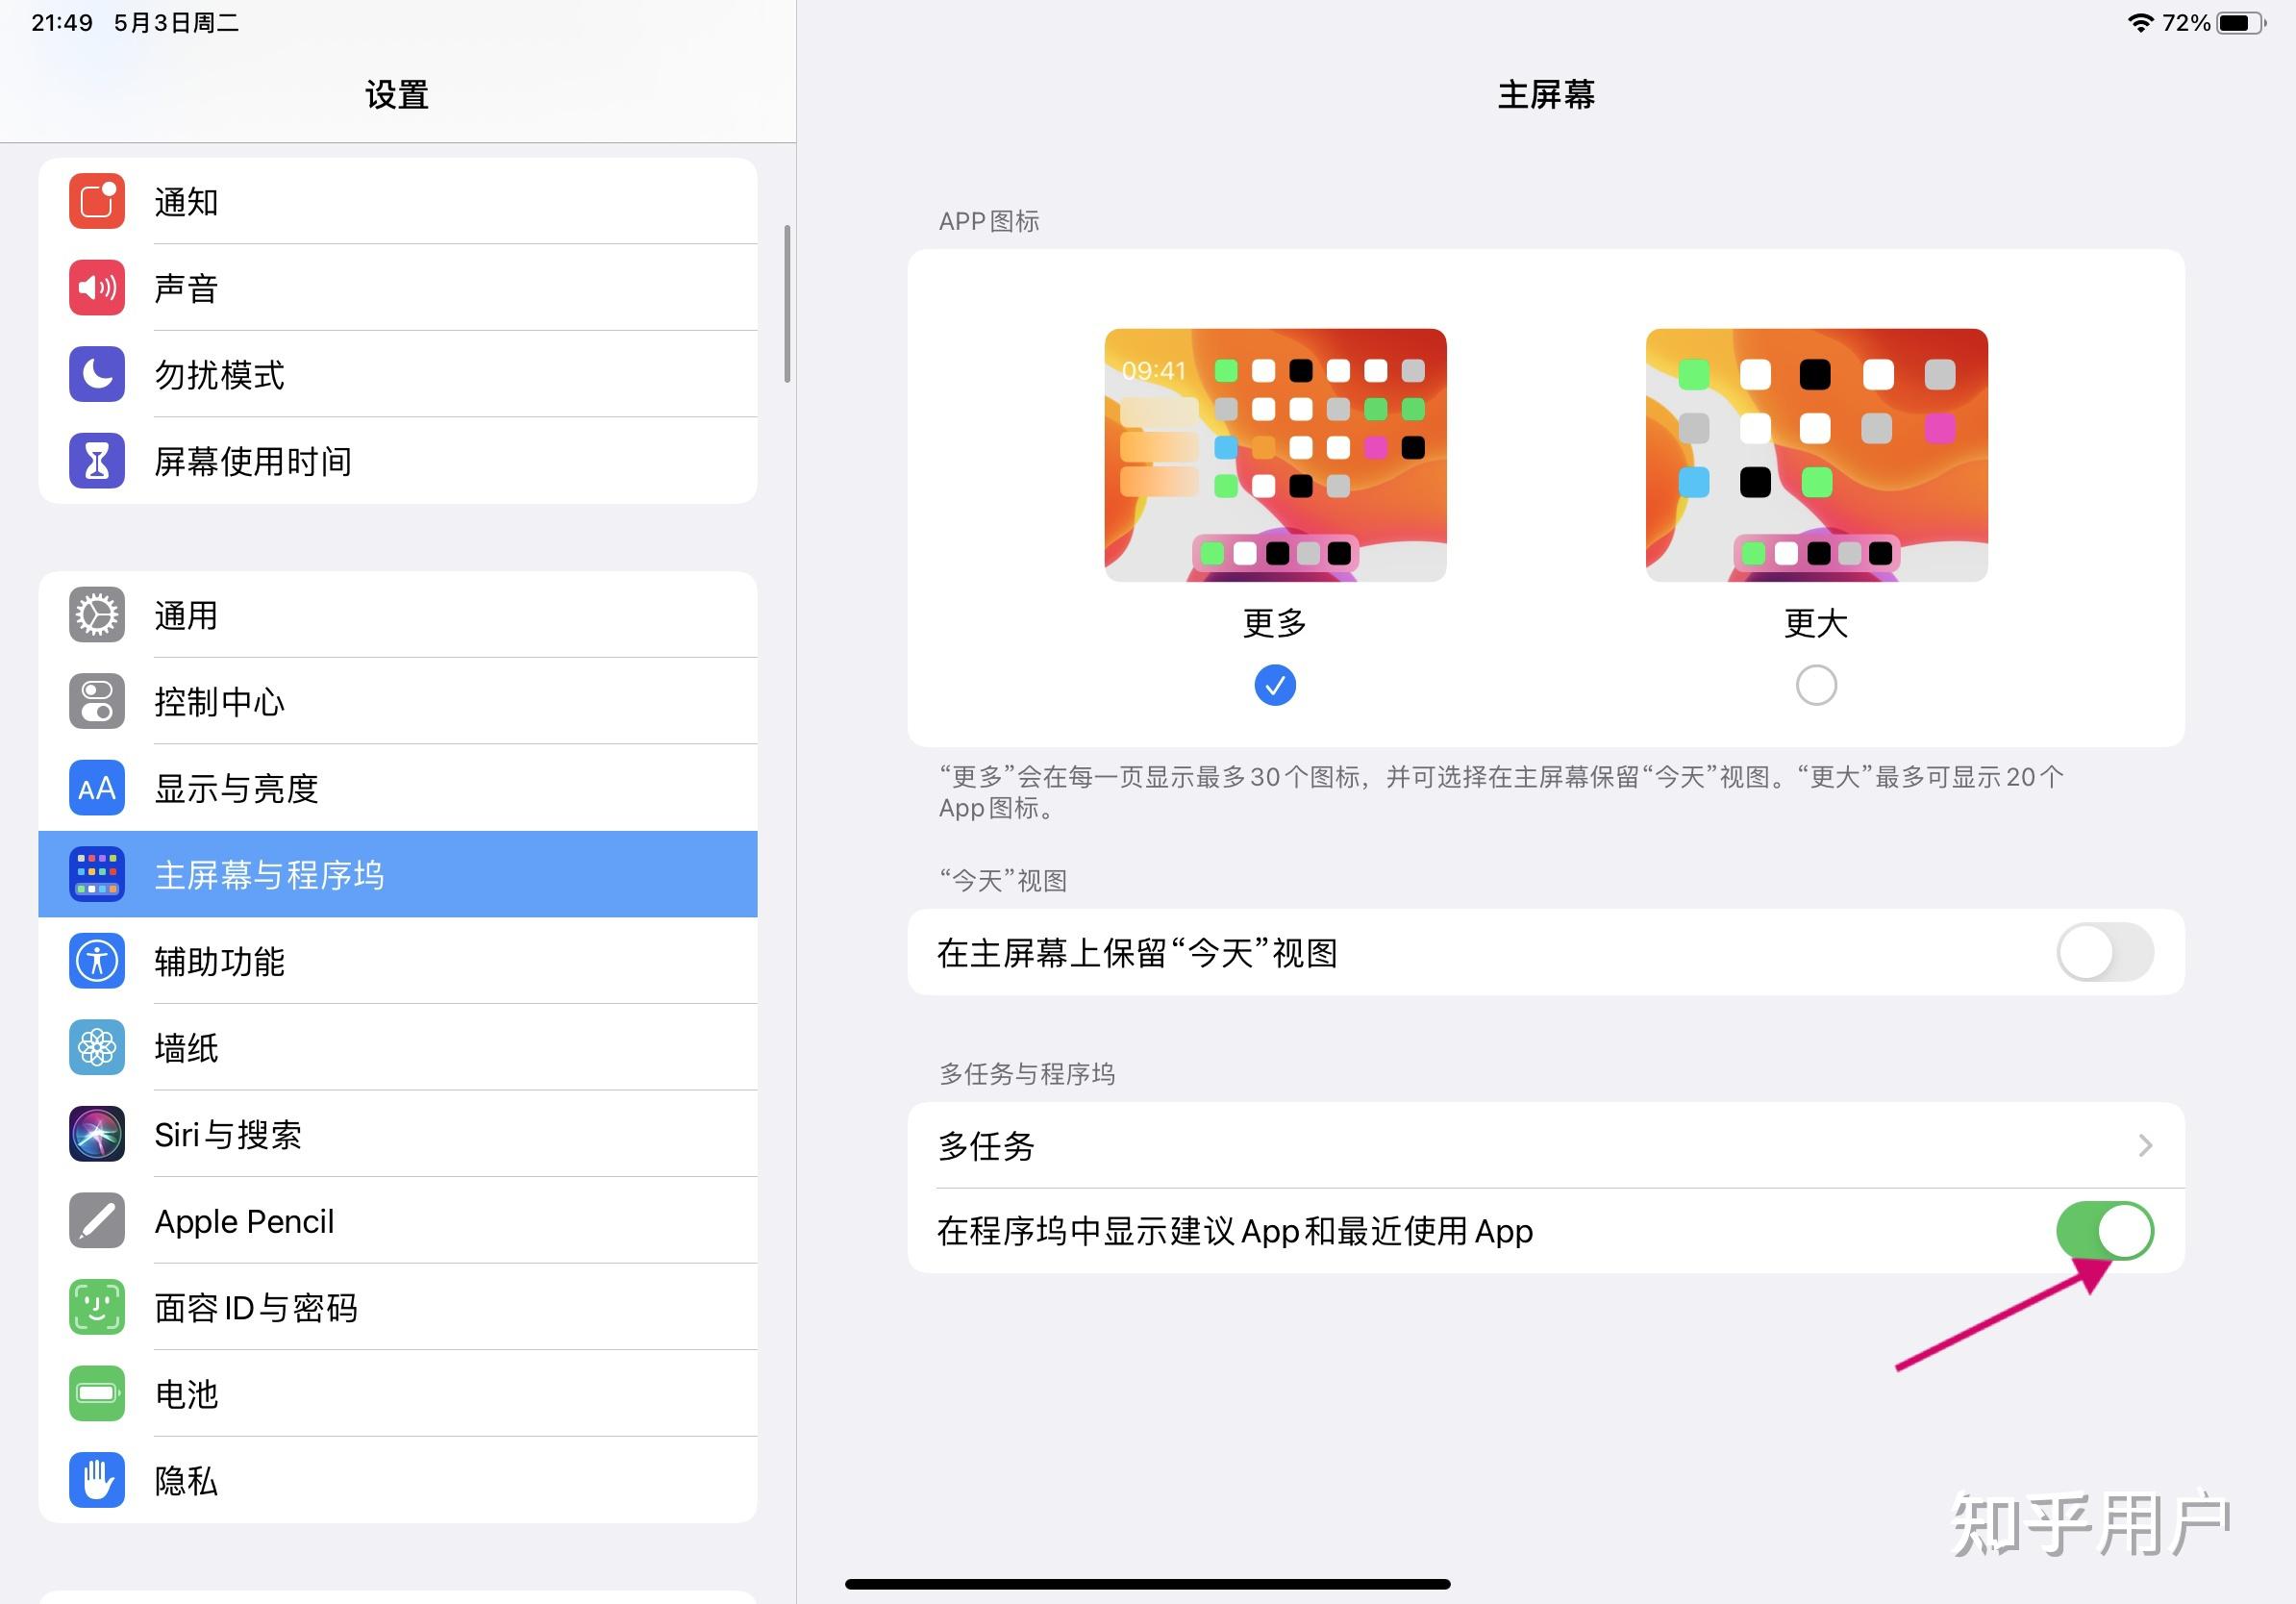Enable keep Today view on home screen
This screenshot has width=2296, height=1604.
[2104, 952]
